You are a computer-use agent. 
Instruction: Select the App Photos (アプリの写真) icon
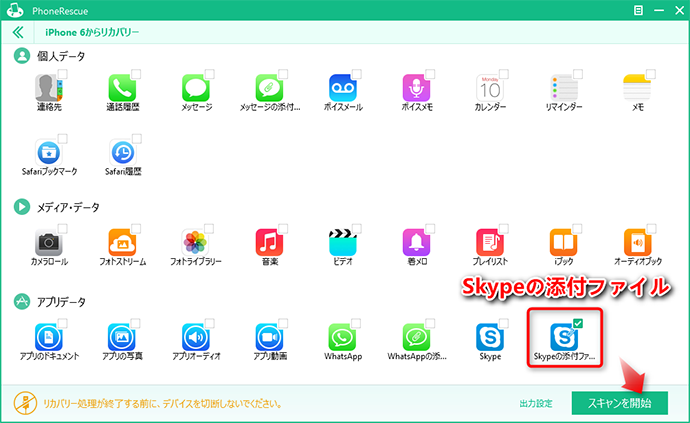[x=122, y=337]
